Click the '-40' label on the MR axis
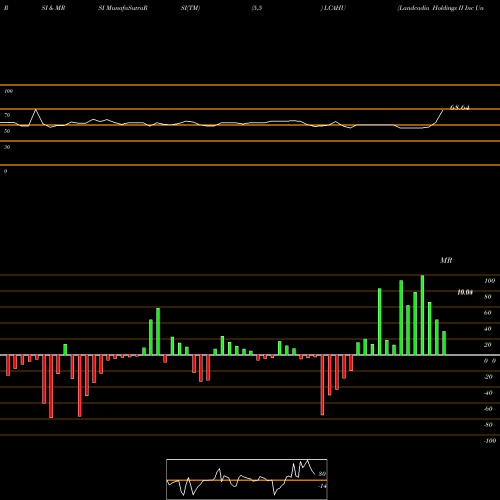This screenshot has height=500, width=500. [489, 393]
